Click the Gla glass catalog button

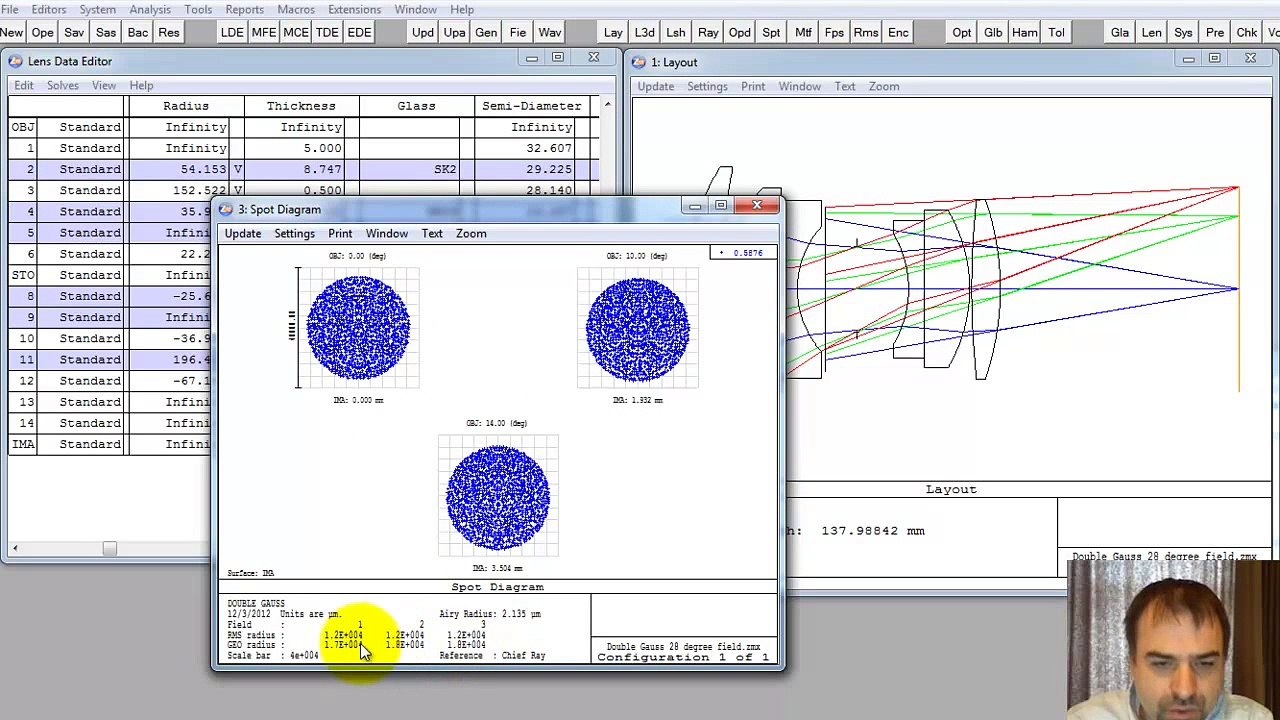(1120, 32)
